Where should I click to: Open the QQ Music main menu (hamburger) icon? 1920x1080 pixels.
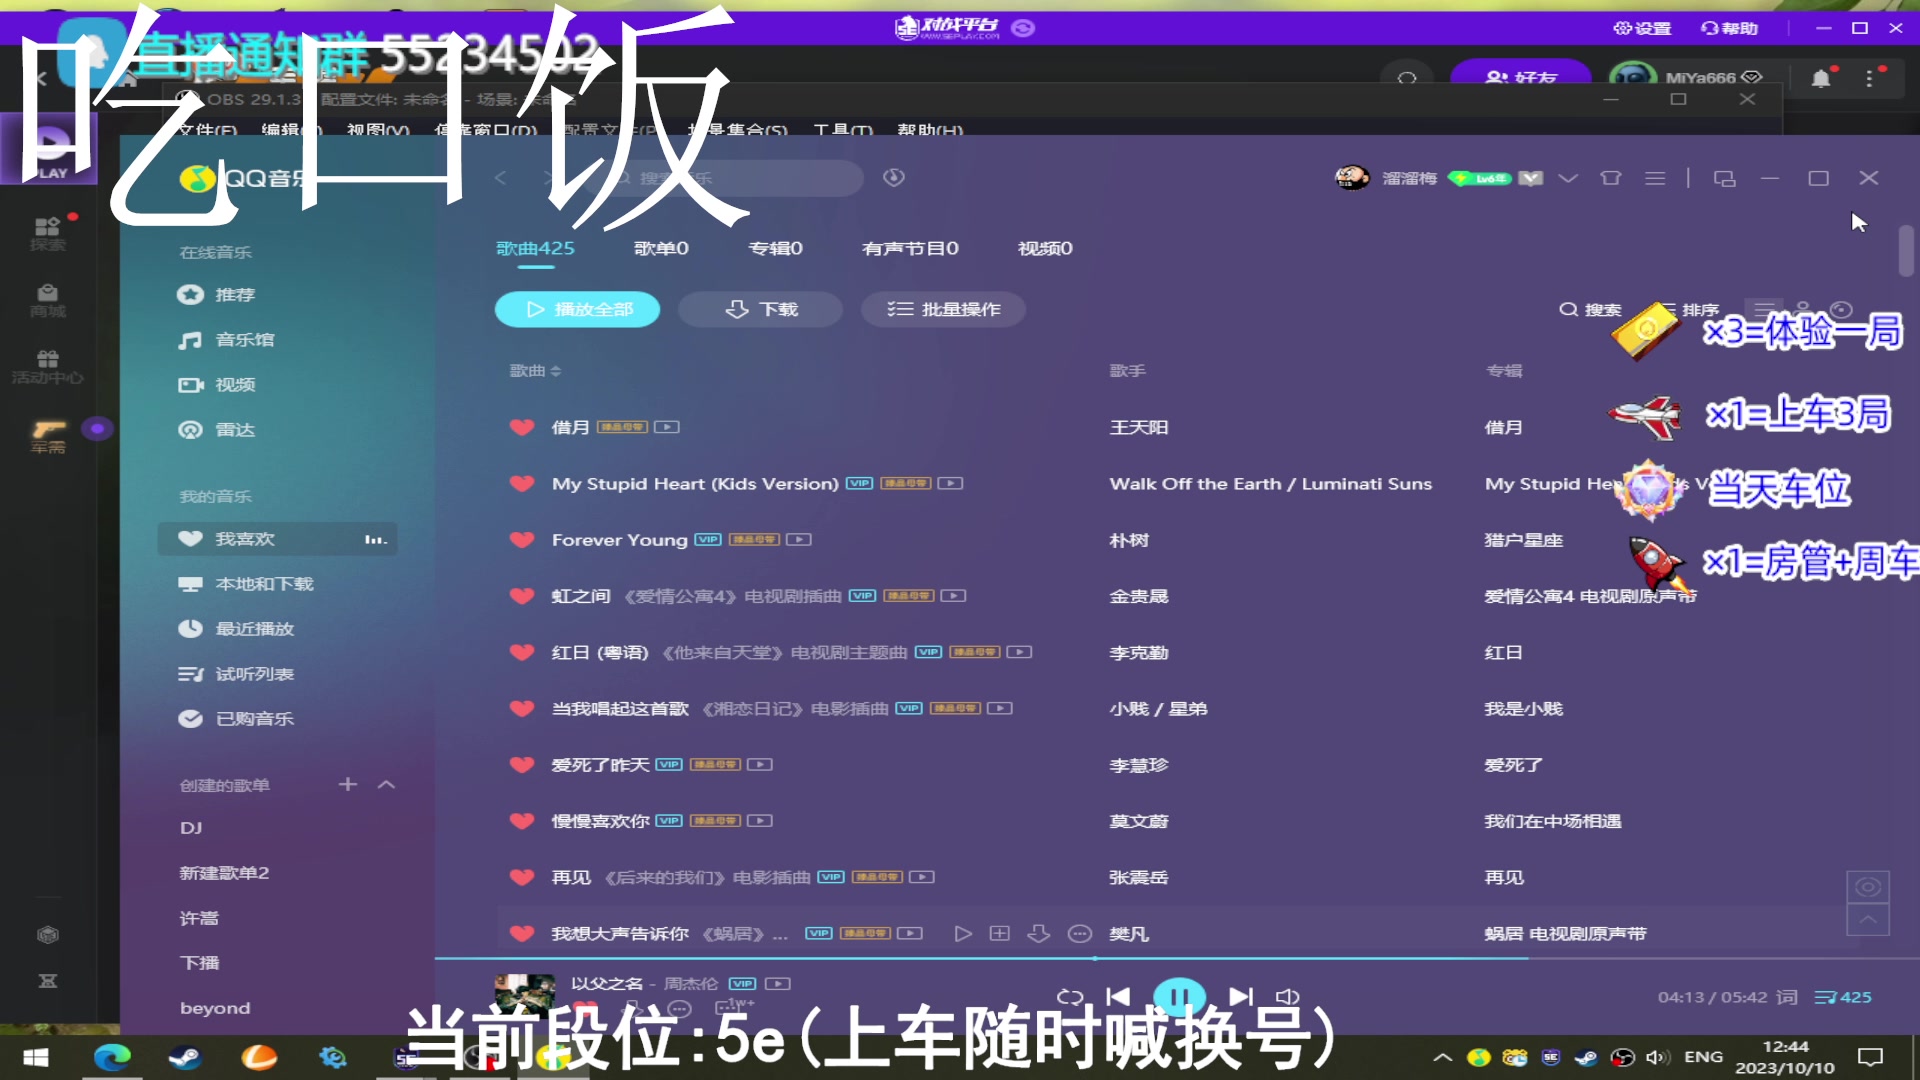pyautogui.click(x=1655, y=178)
